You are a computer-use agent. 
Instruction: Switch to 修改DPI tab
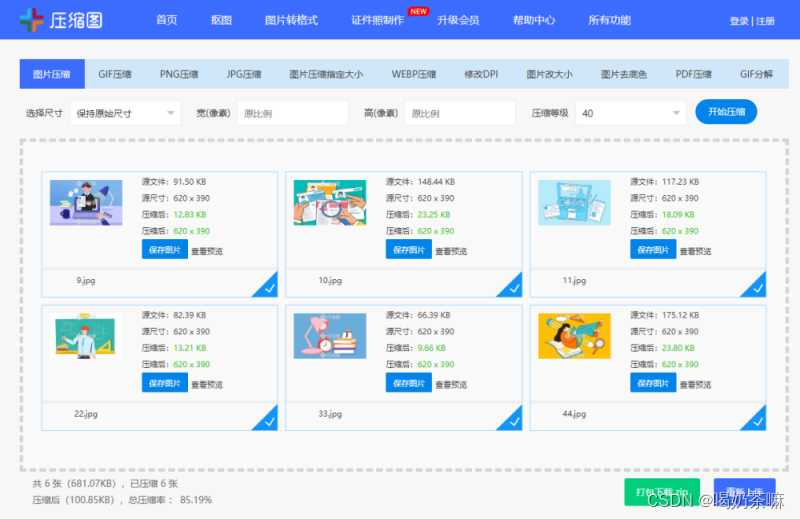click(481, 74)
